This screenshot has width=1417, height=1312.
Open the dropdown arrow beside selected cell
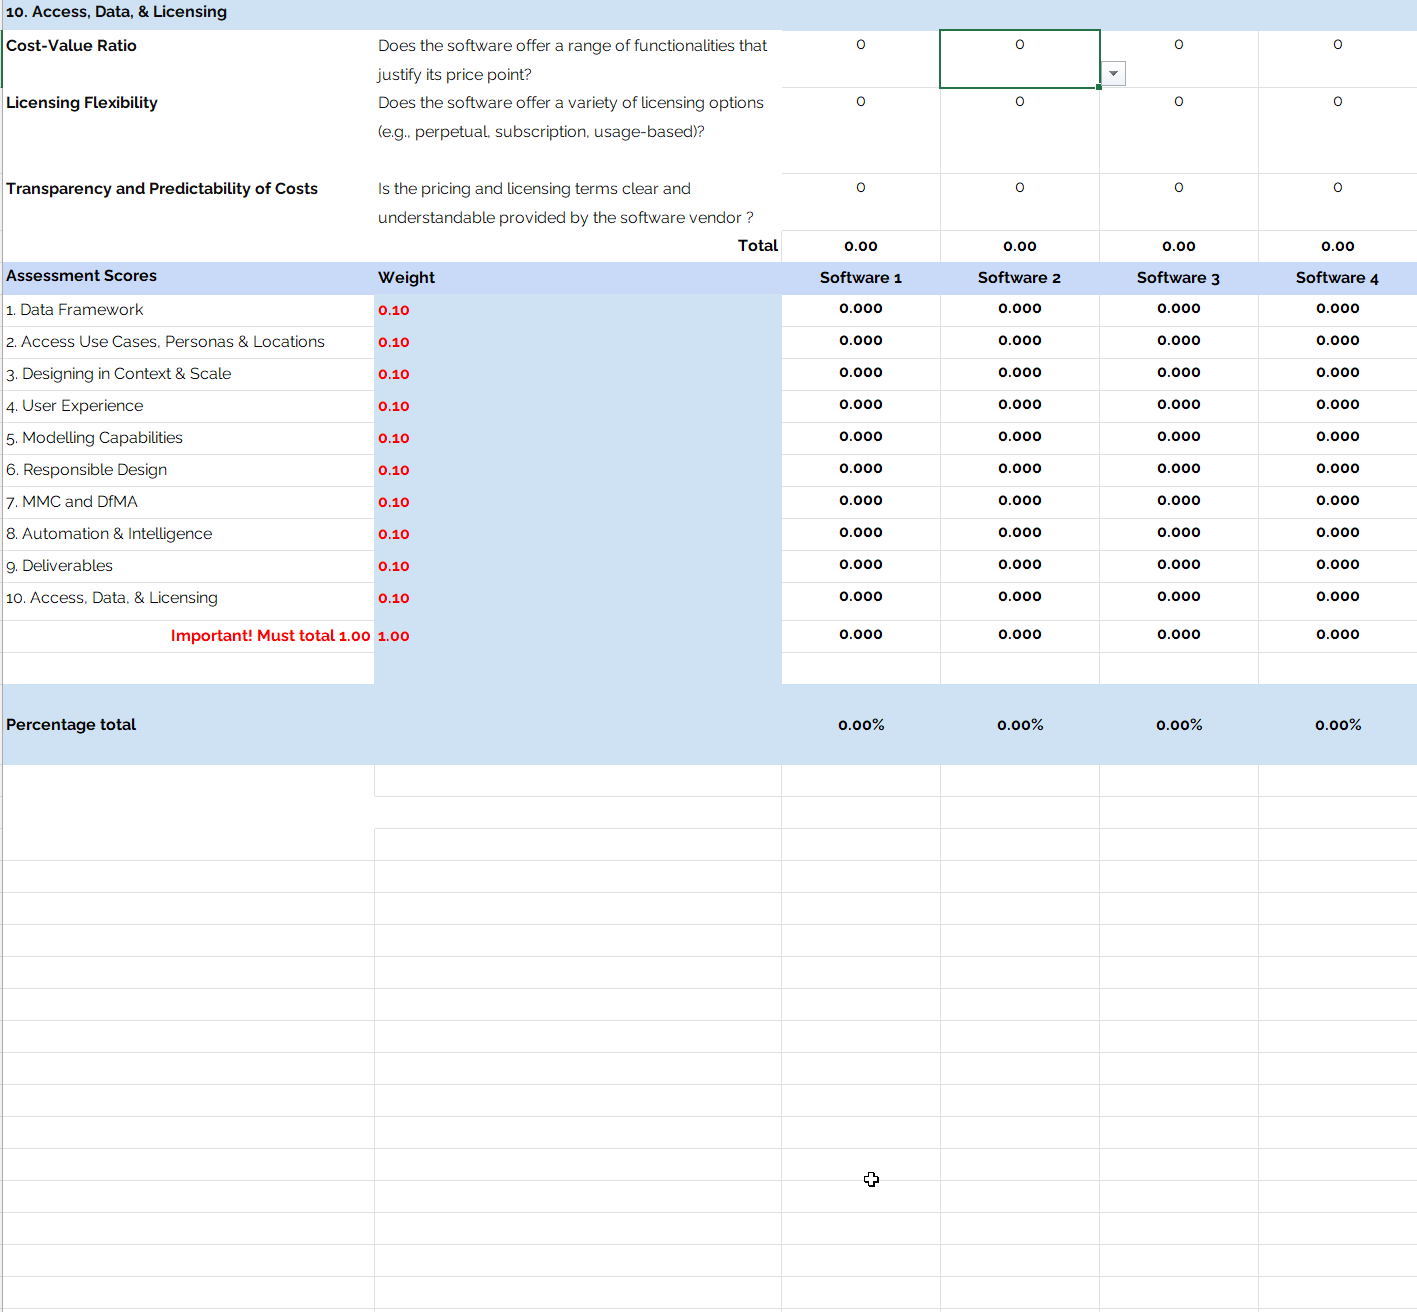click(1113, 74)
